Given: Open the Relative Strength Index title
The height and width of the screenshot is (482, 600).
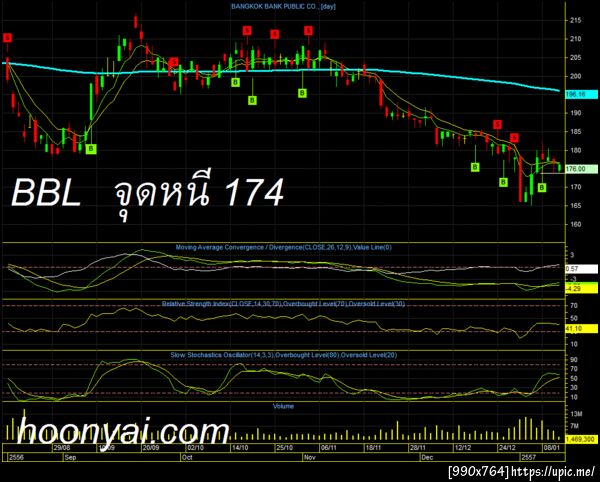Looking at the screenshot, I should pos(283,304).
